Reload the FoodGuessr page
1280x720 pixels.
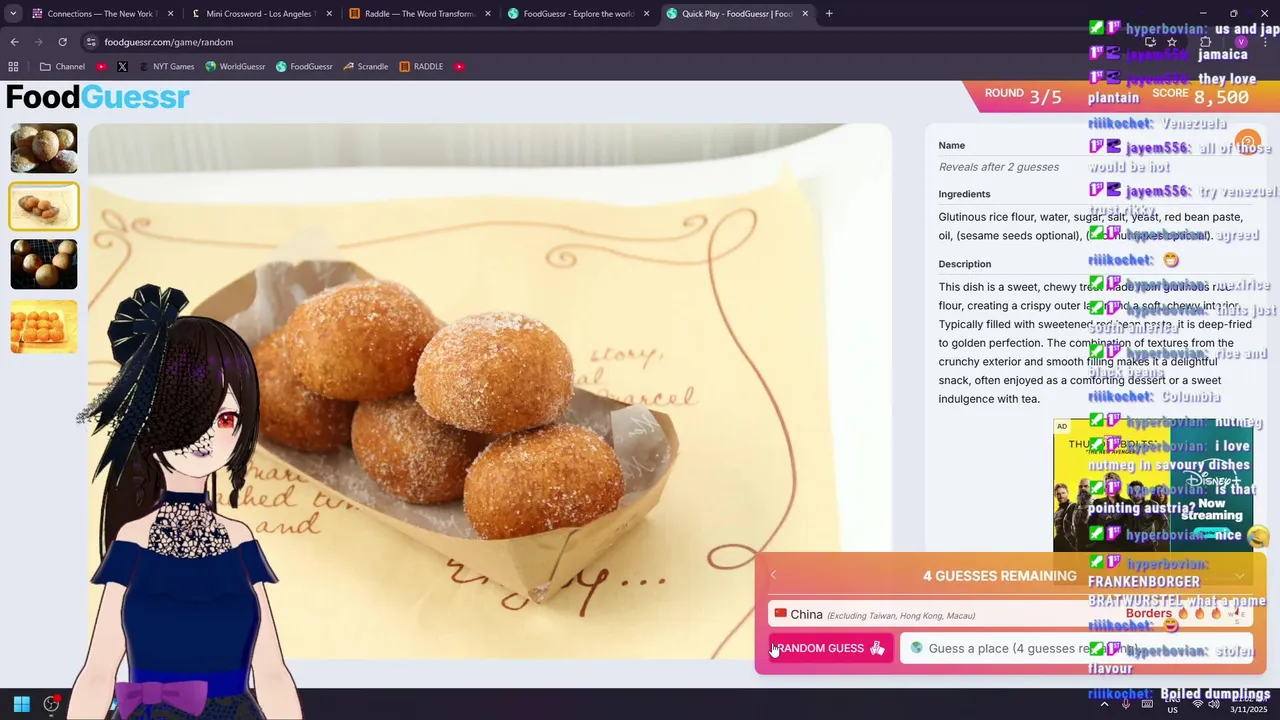click(62, 42)
